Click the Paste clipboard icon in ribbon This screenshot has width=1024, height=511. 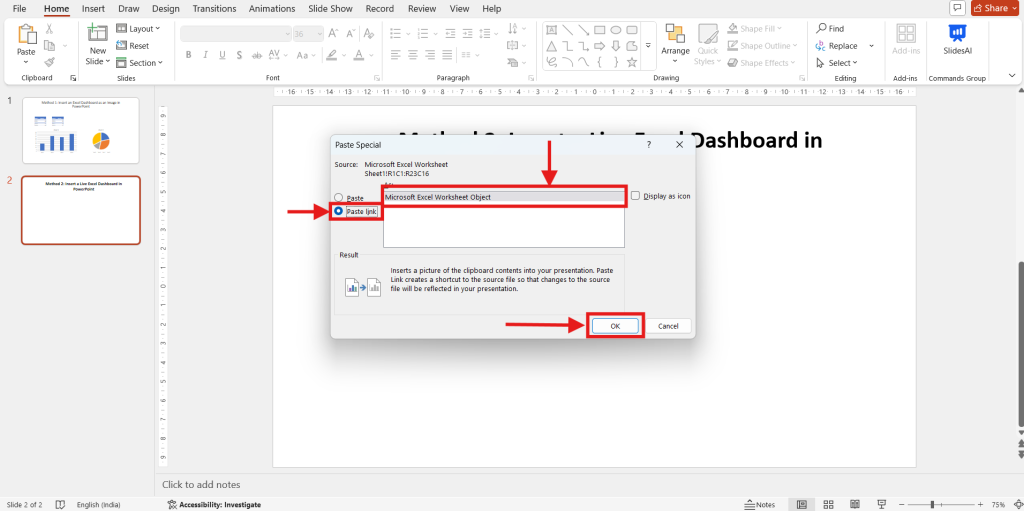(26, 35)
